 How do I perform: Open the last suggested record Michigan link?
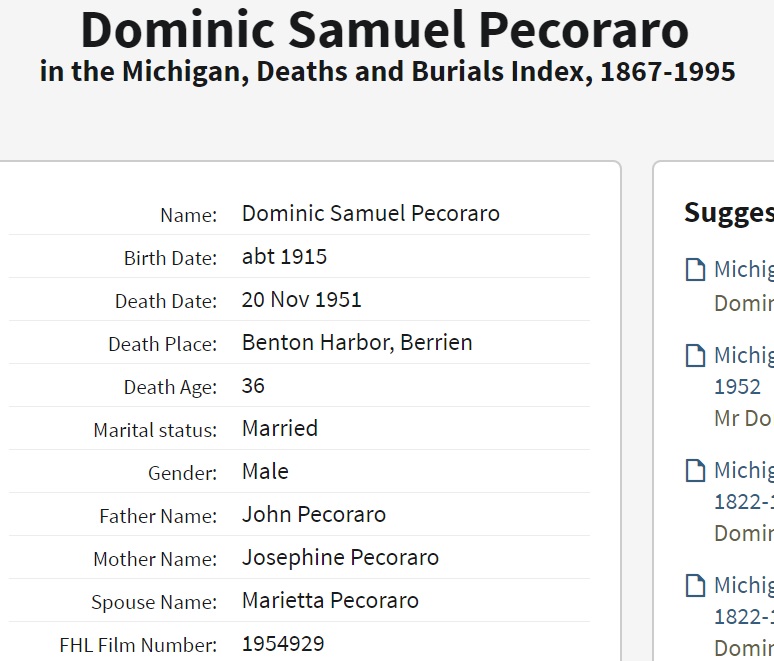click(x=744, y=586)
